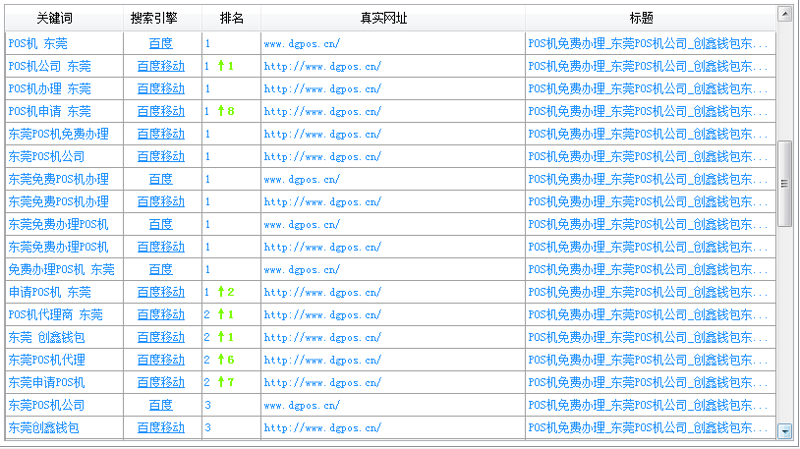Select keyword POS机办理 东莞
This screenshot has height=449, width=800.
(49, 89)
